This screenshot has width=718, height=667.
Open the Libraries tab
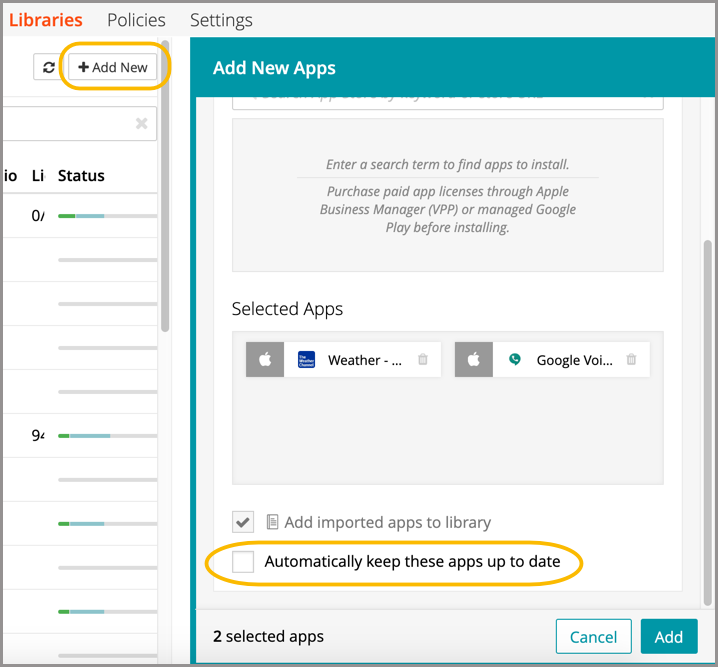point(45,20)
